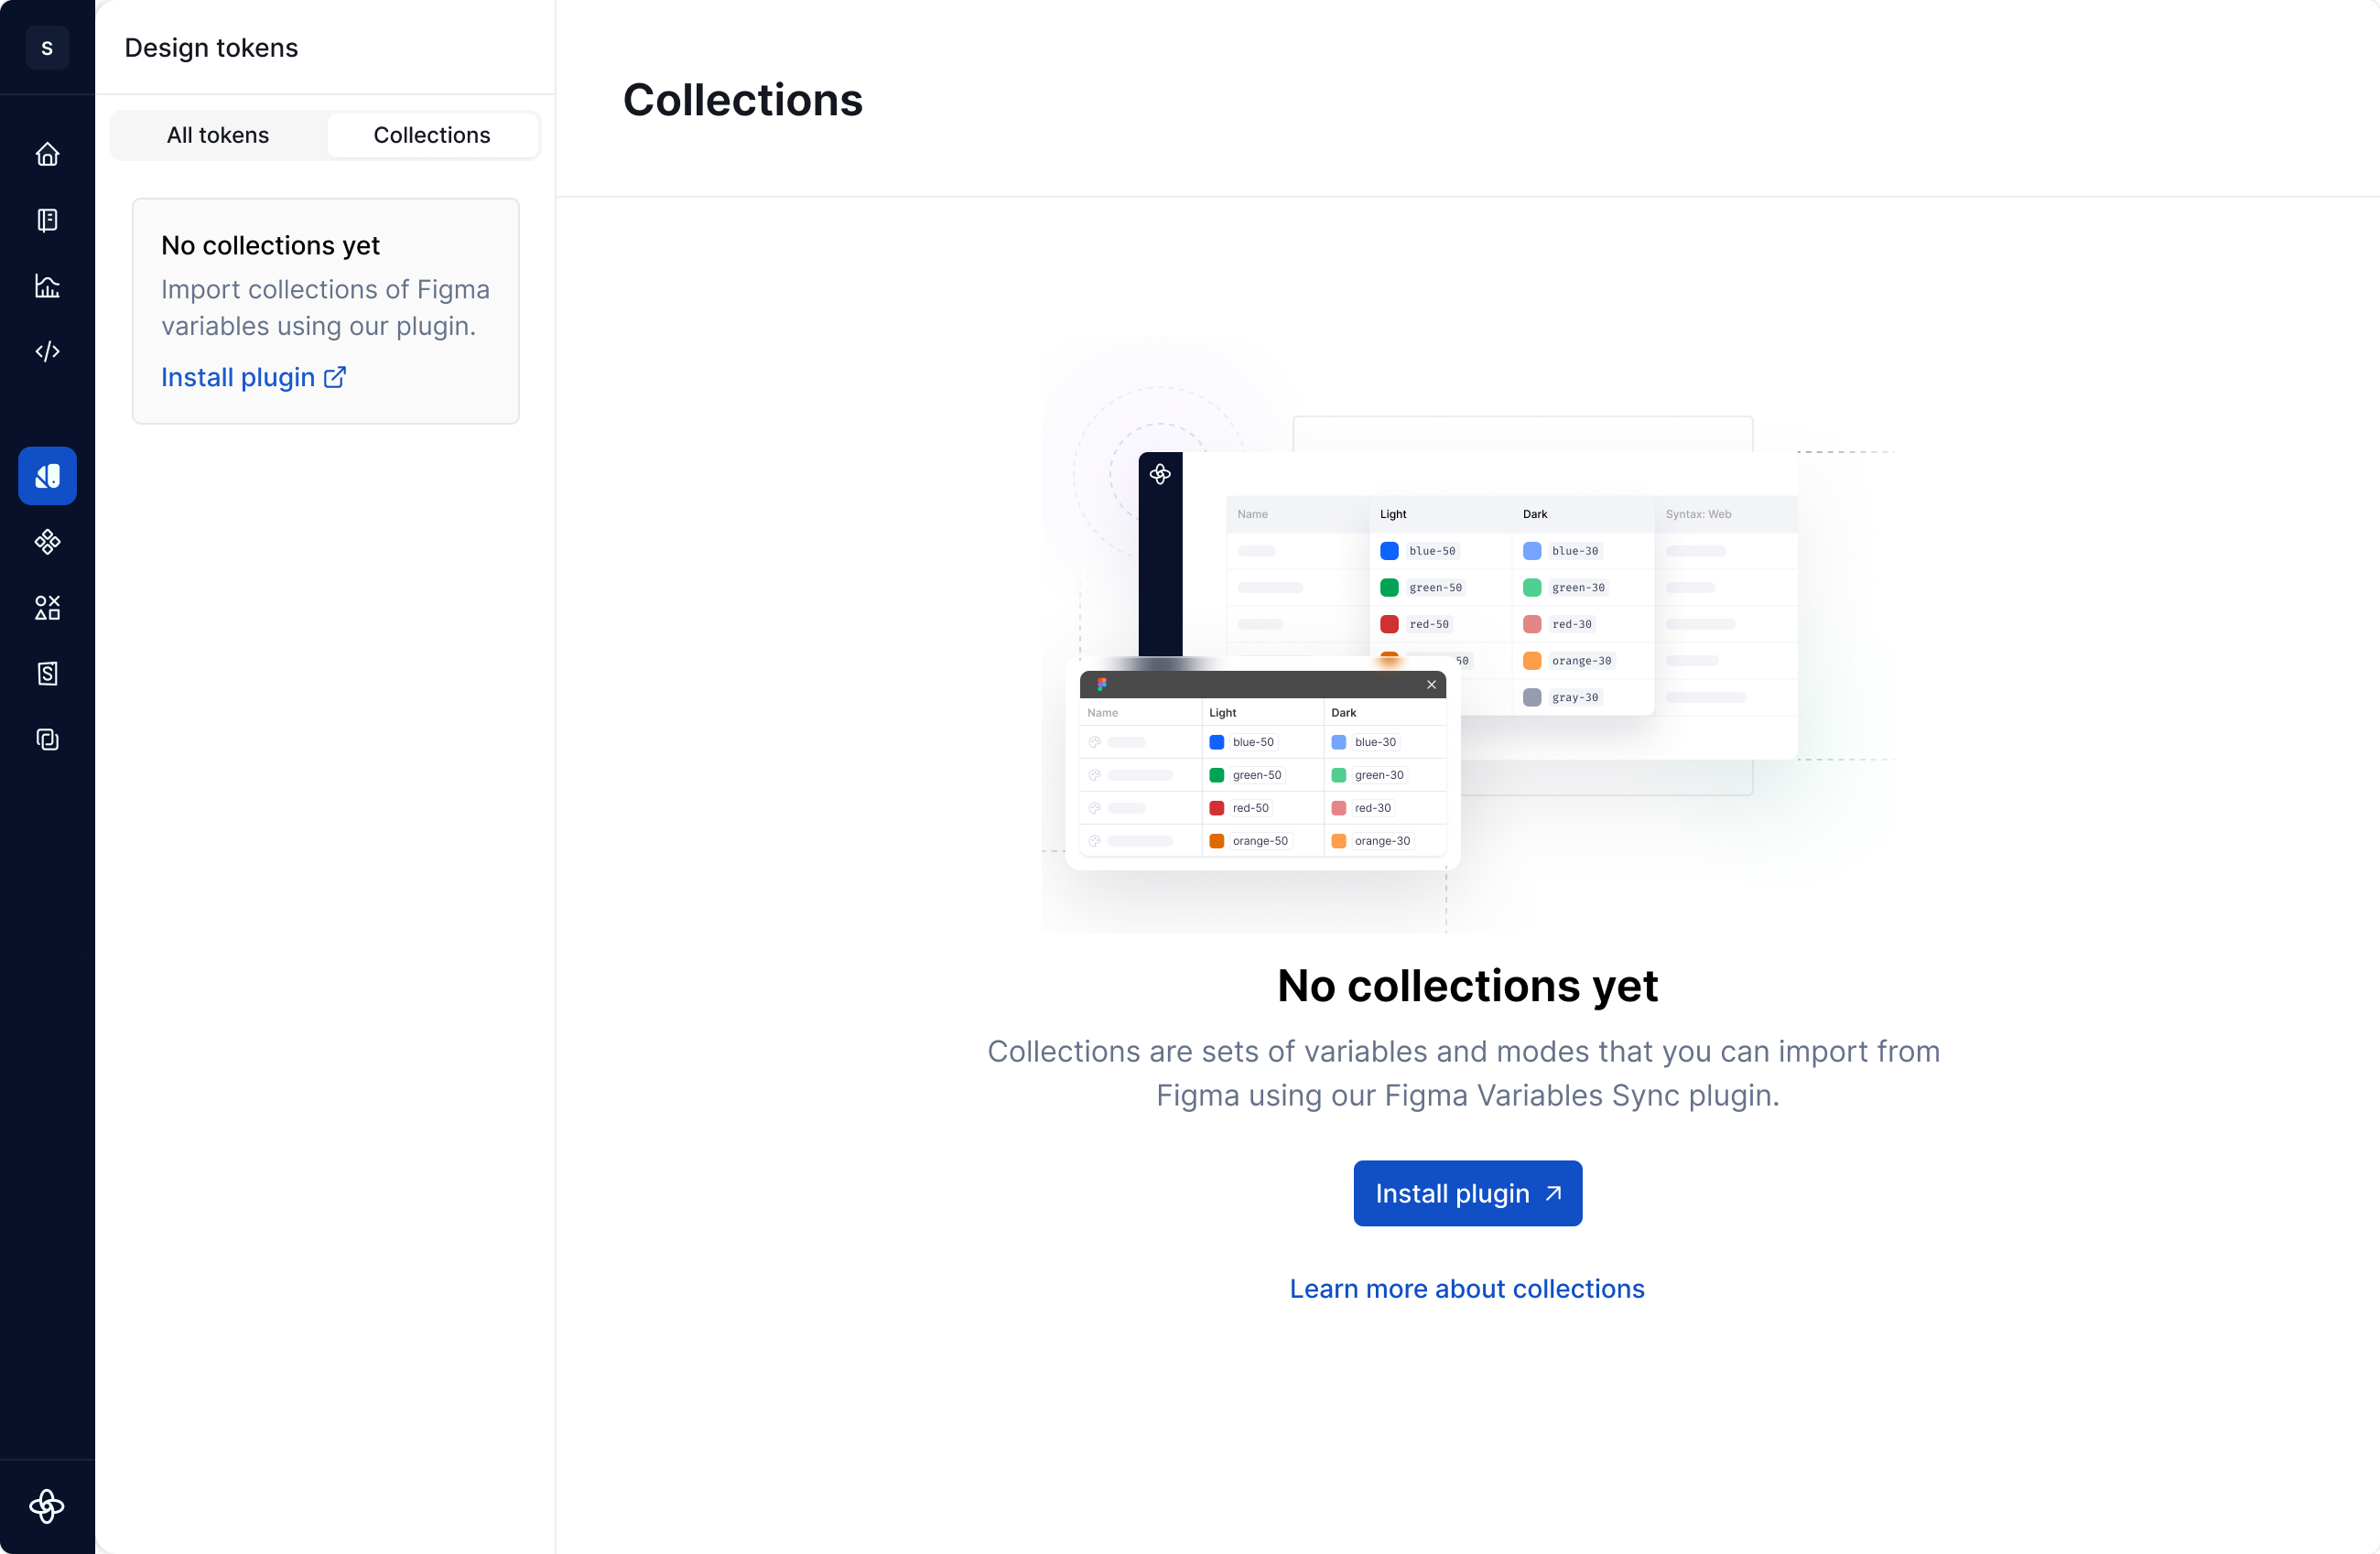Open the Home section in the sidebar
Viewport: 2380px width, 1554px height.
tap(47, 154)
